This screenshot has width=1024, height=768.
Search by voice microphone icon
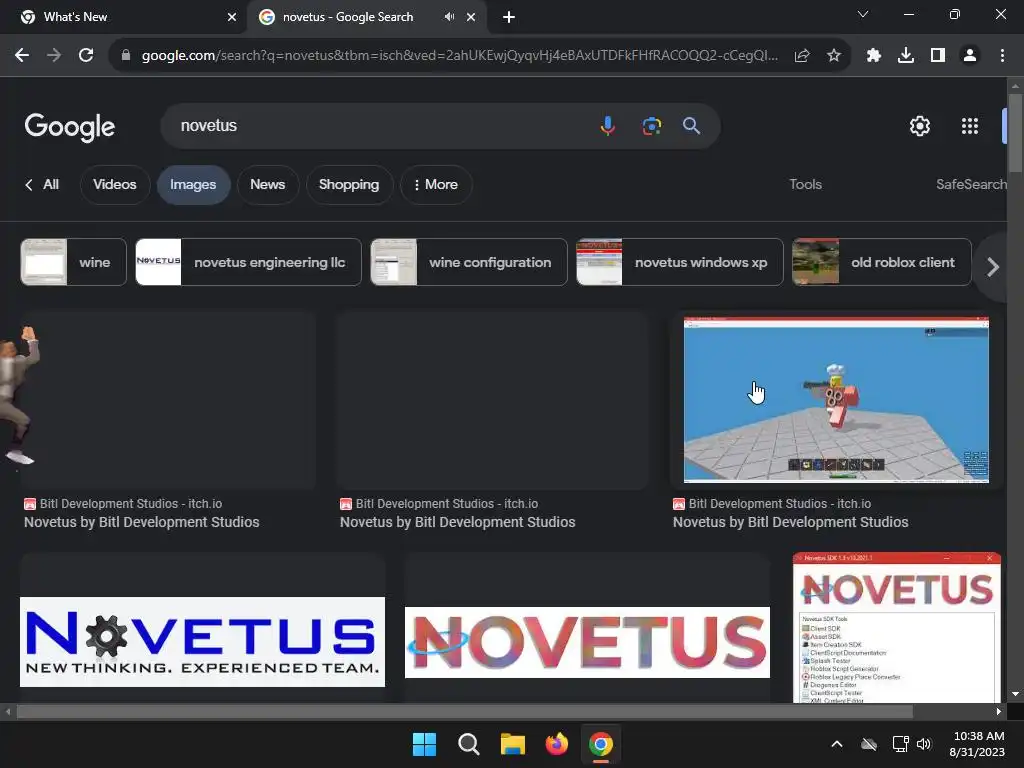(607, 125)
